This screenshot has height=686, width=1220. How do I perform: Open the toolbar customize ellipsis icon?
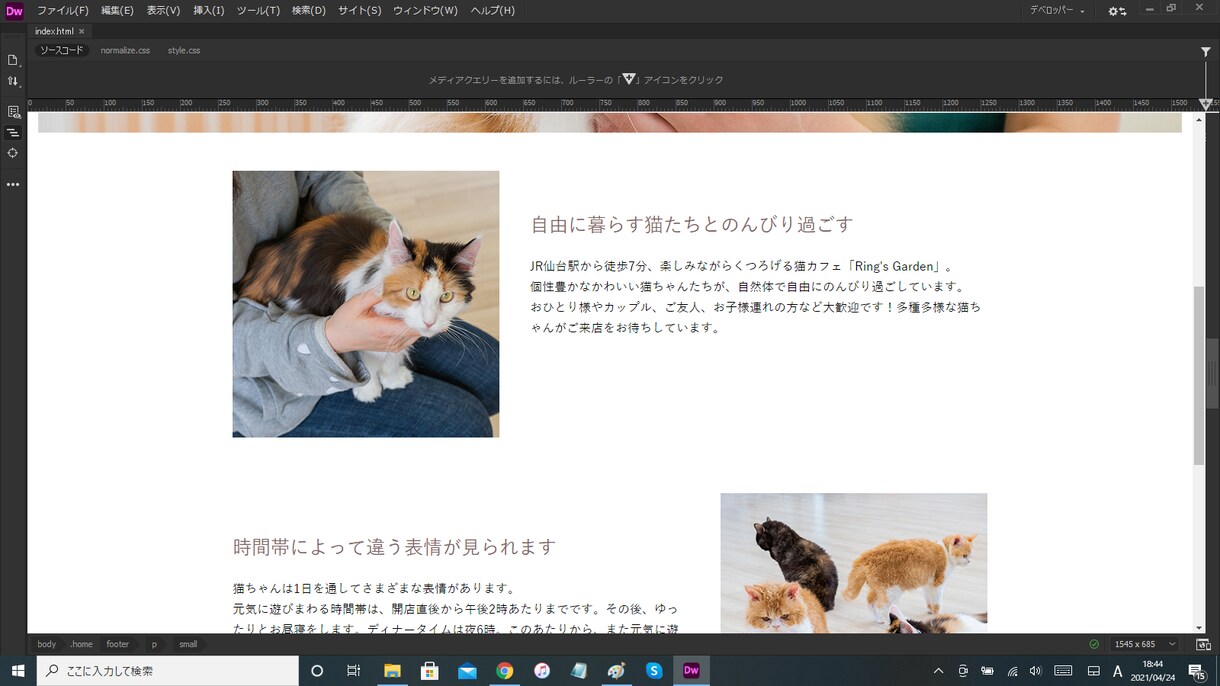tap(13, 185)
